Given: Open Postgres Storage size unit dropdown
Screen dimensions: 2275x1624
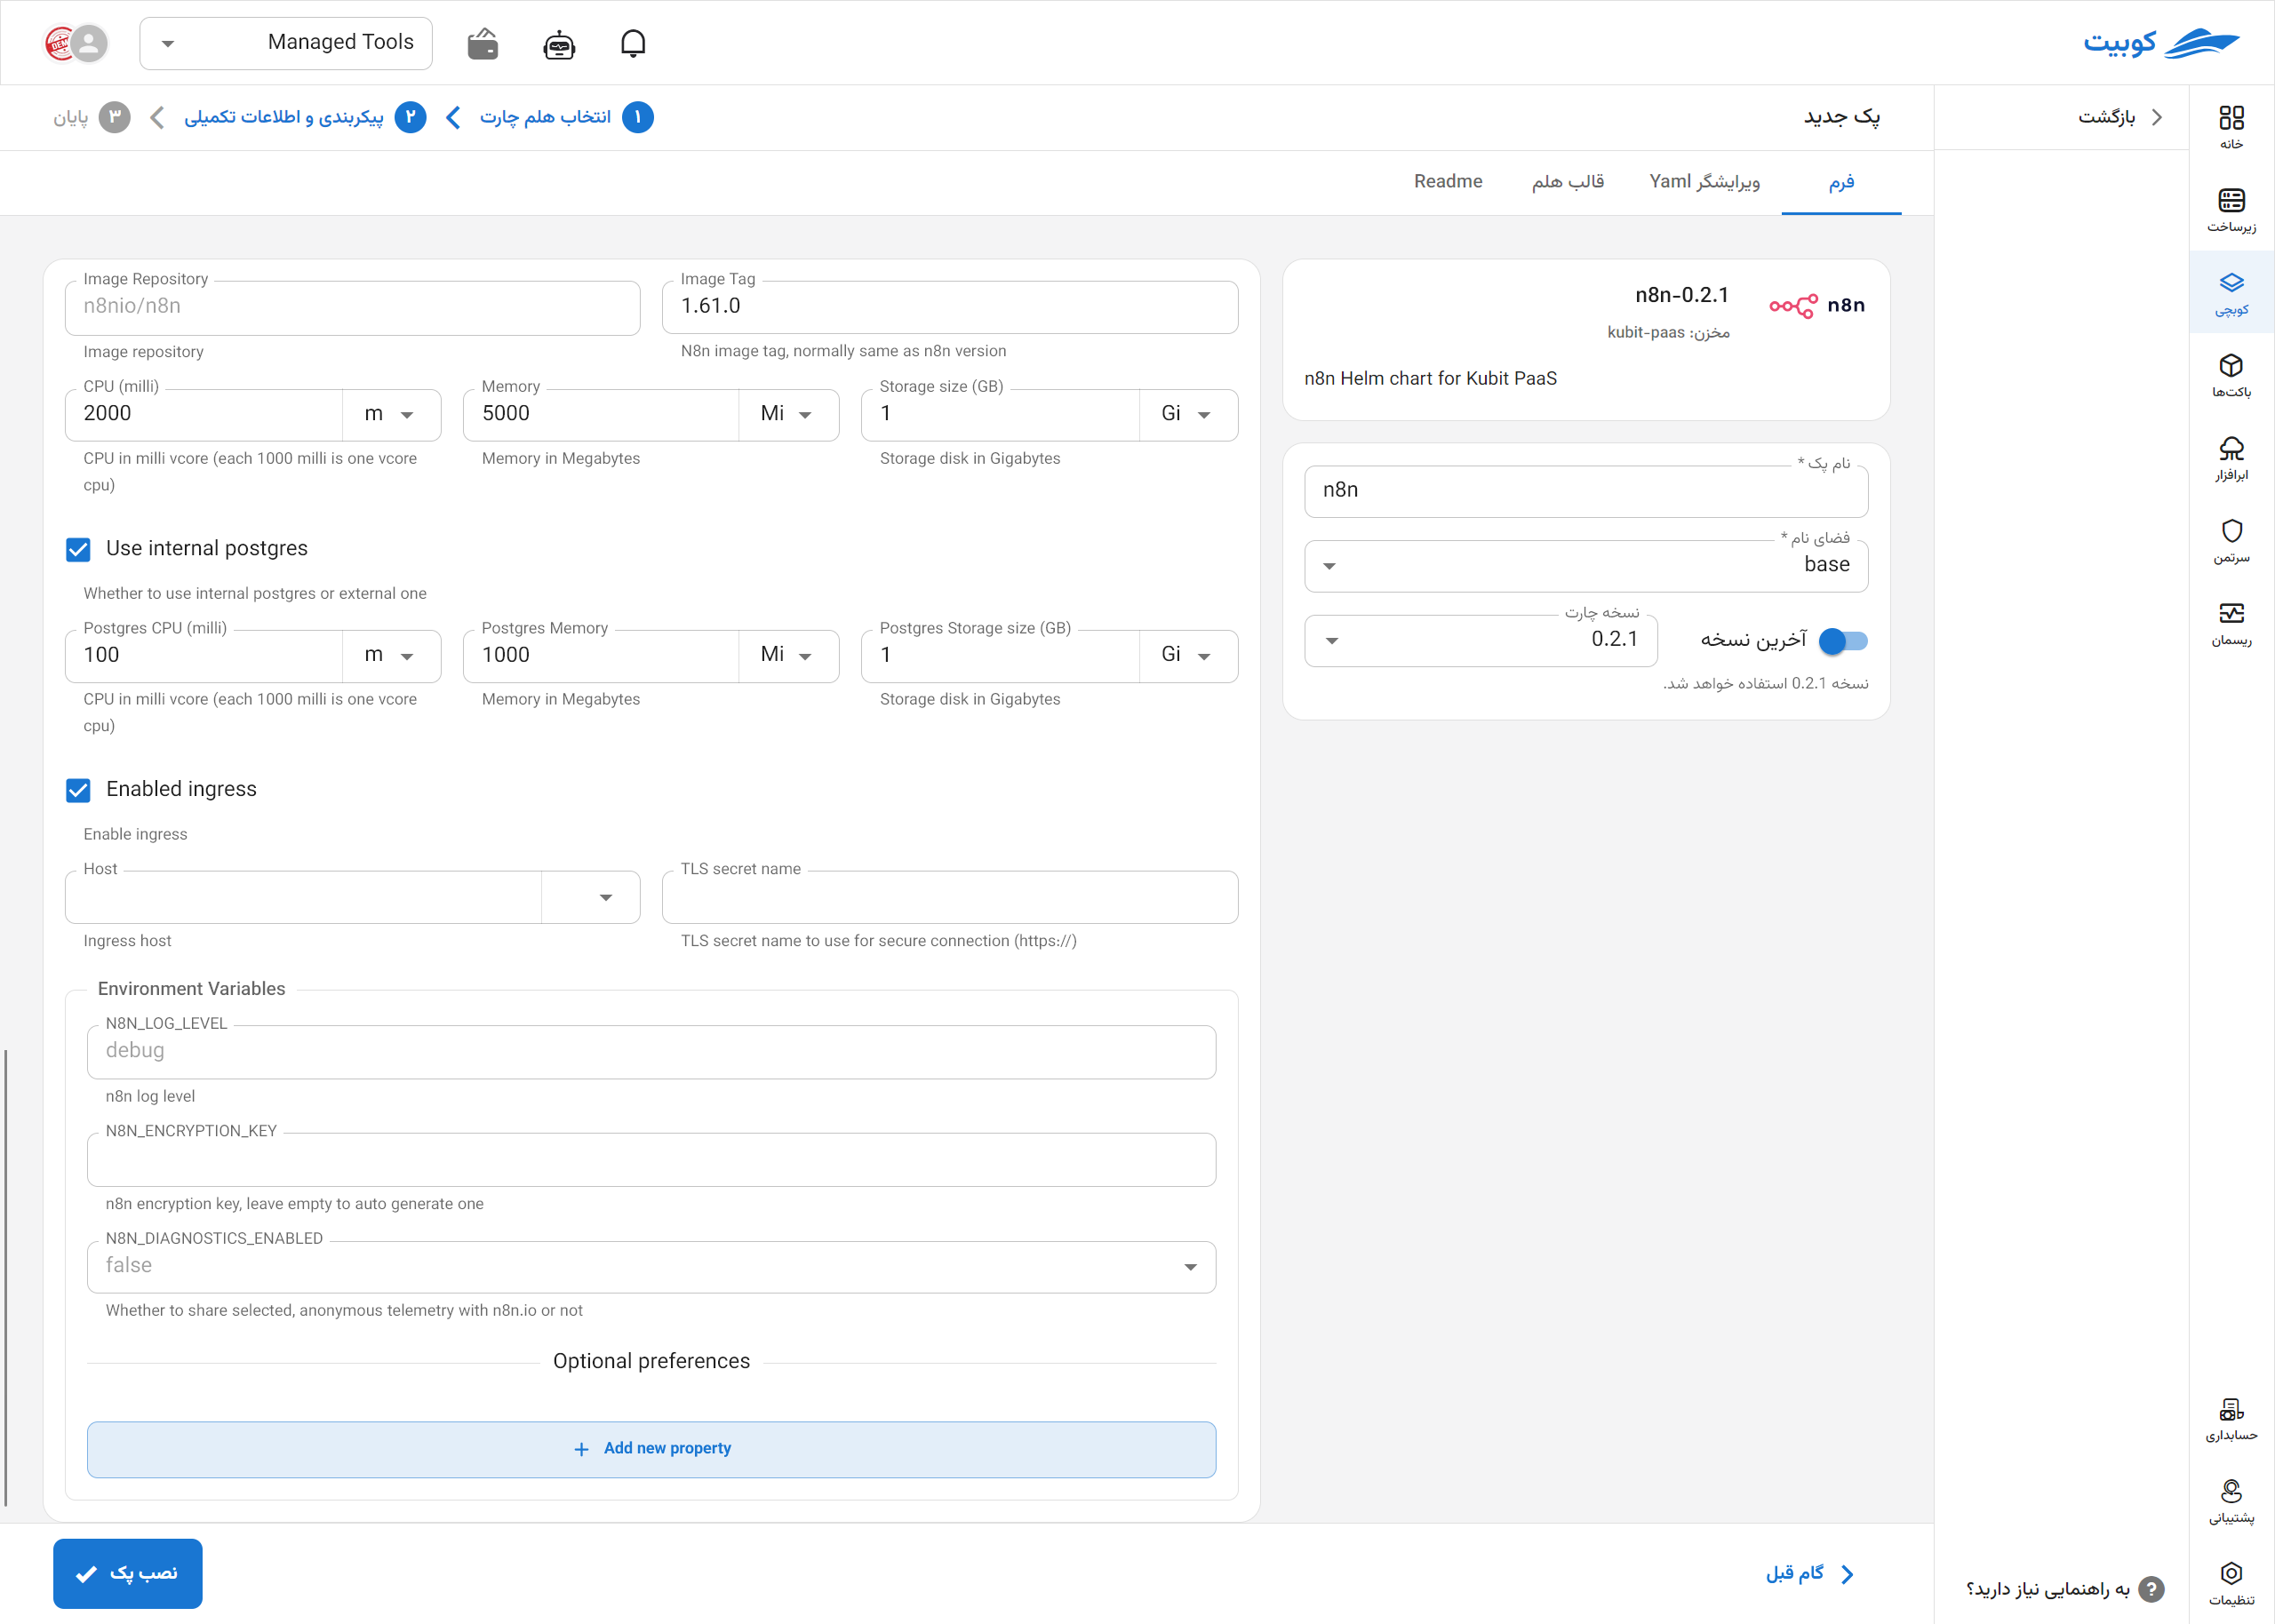Looking at the screenshot, I should tap(1187, 655).
